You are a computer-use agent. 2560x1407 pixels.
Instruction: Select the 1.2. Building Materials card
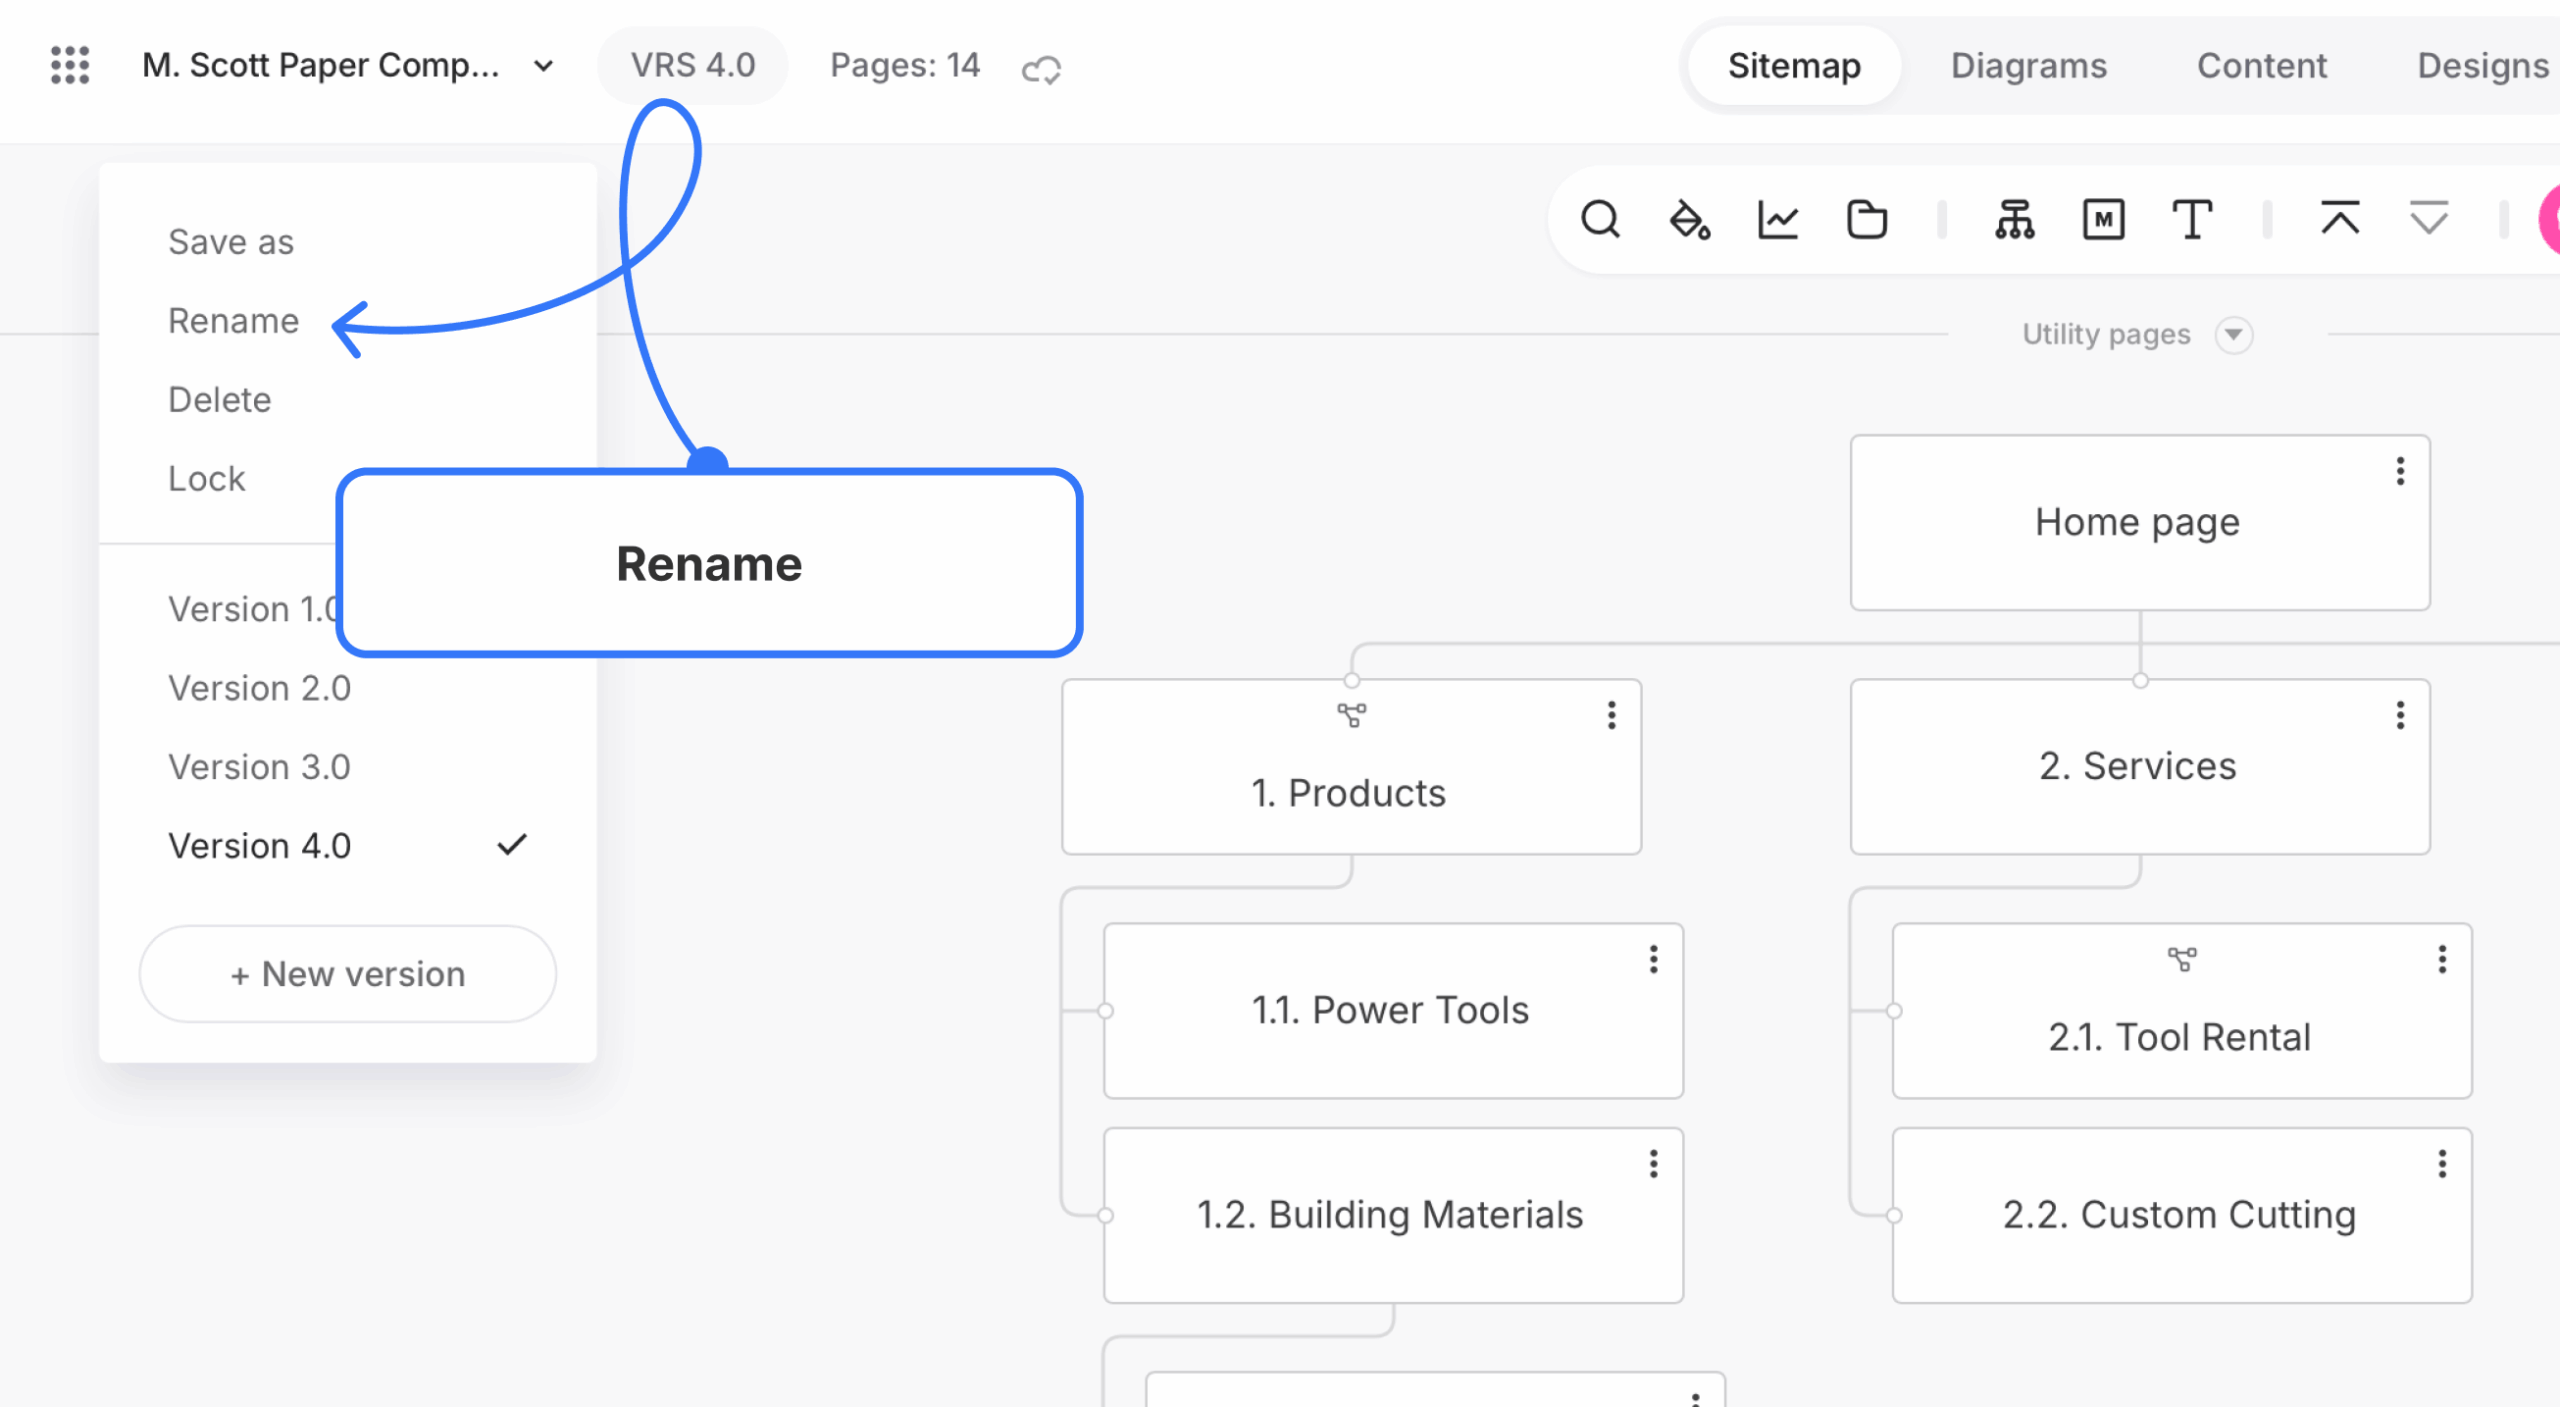tap(1393, 1215)
